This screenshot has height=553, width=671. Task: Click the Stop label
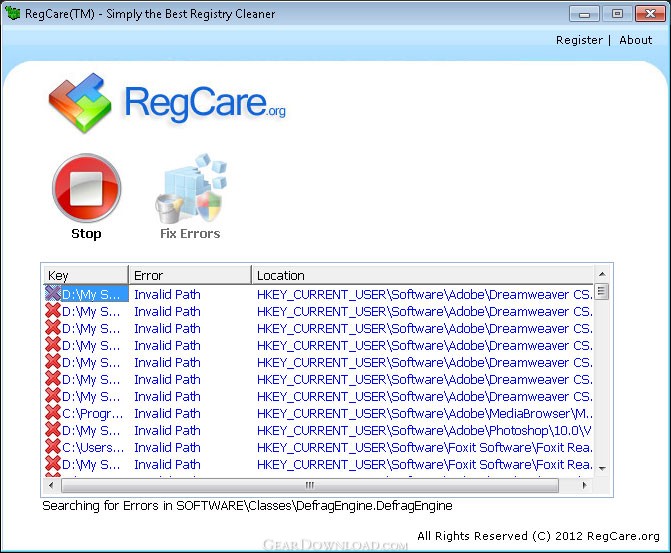[86, 234]
